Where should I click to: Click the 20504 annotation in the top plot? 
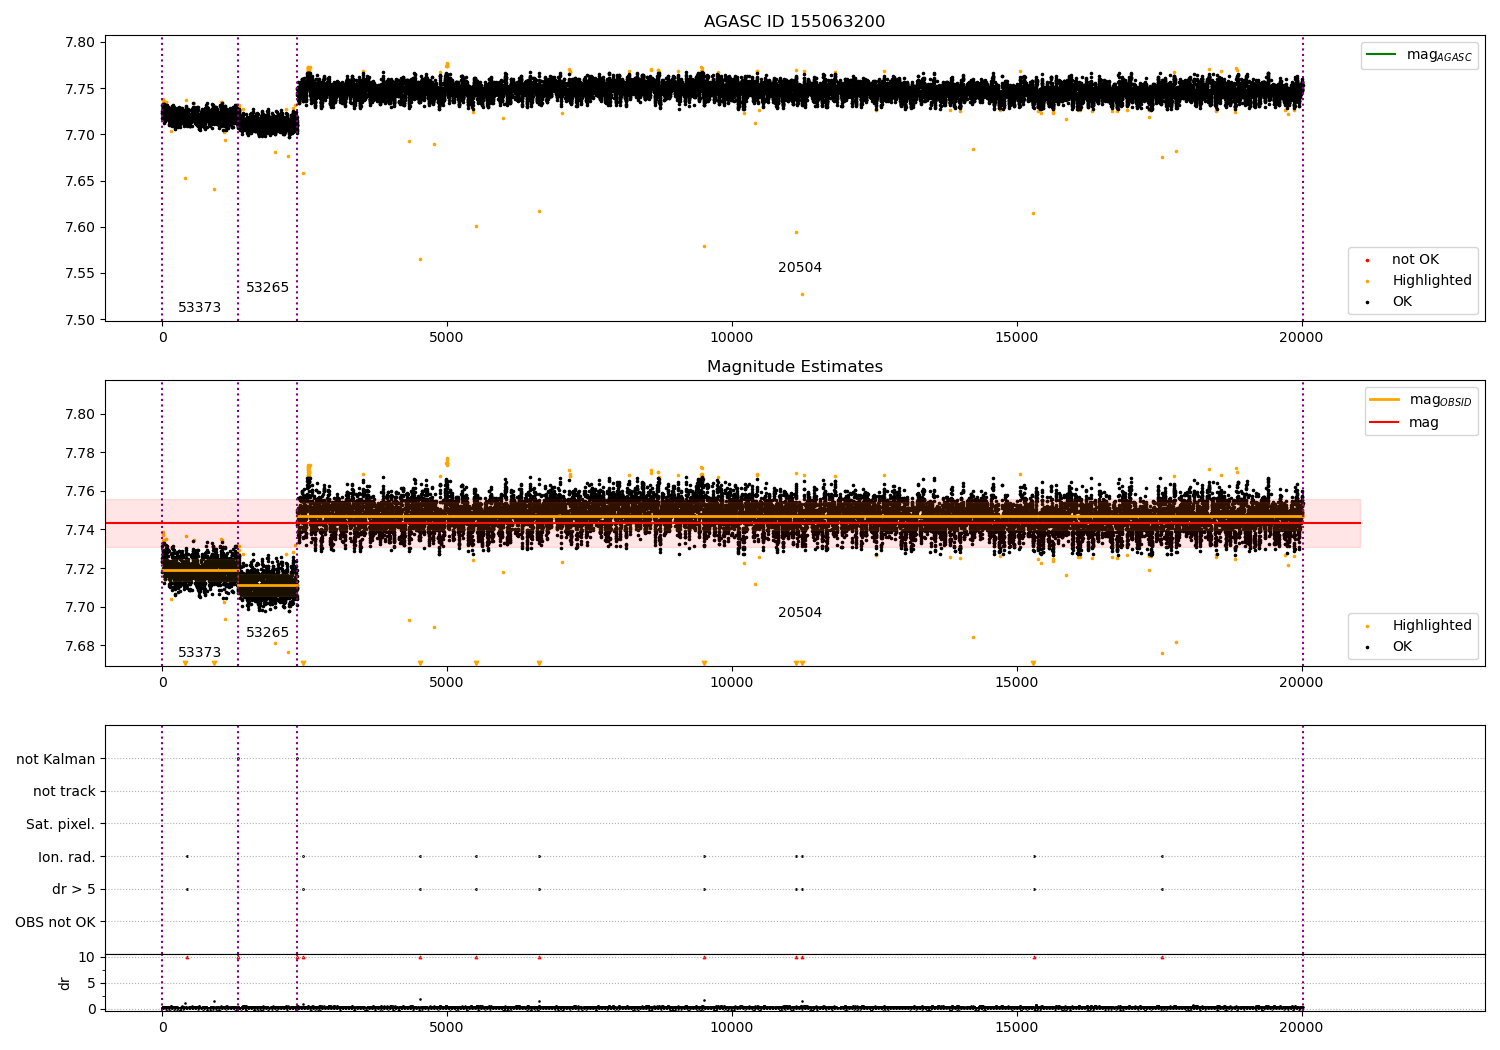pos(800,267)
